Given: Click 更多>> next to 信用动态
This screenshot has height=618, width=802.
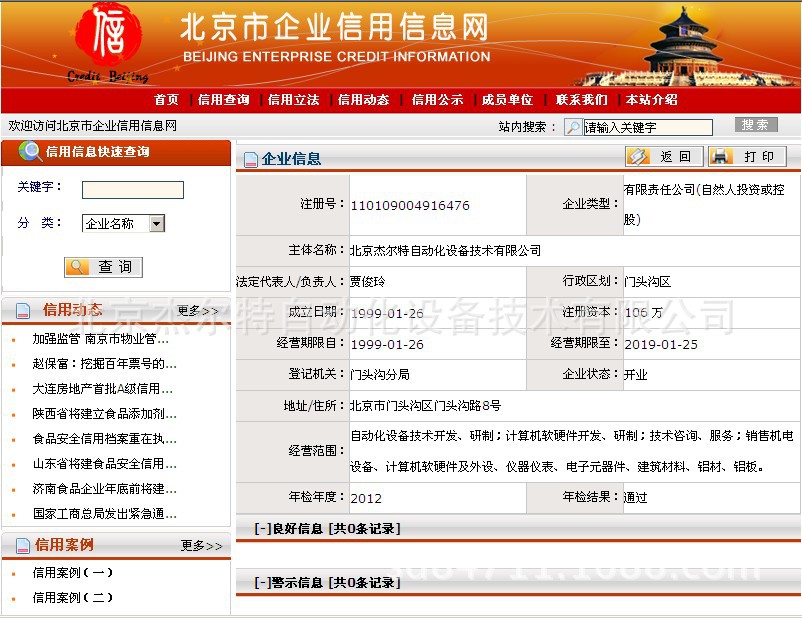Looking at the screenshot, I should pos(198,311).
